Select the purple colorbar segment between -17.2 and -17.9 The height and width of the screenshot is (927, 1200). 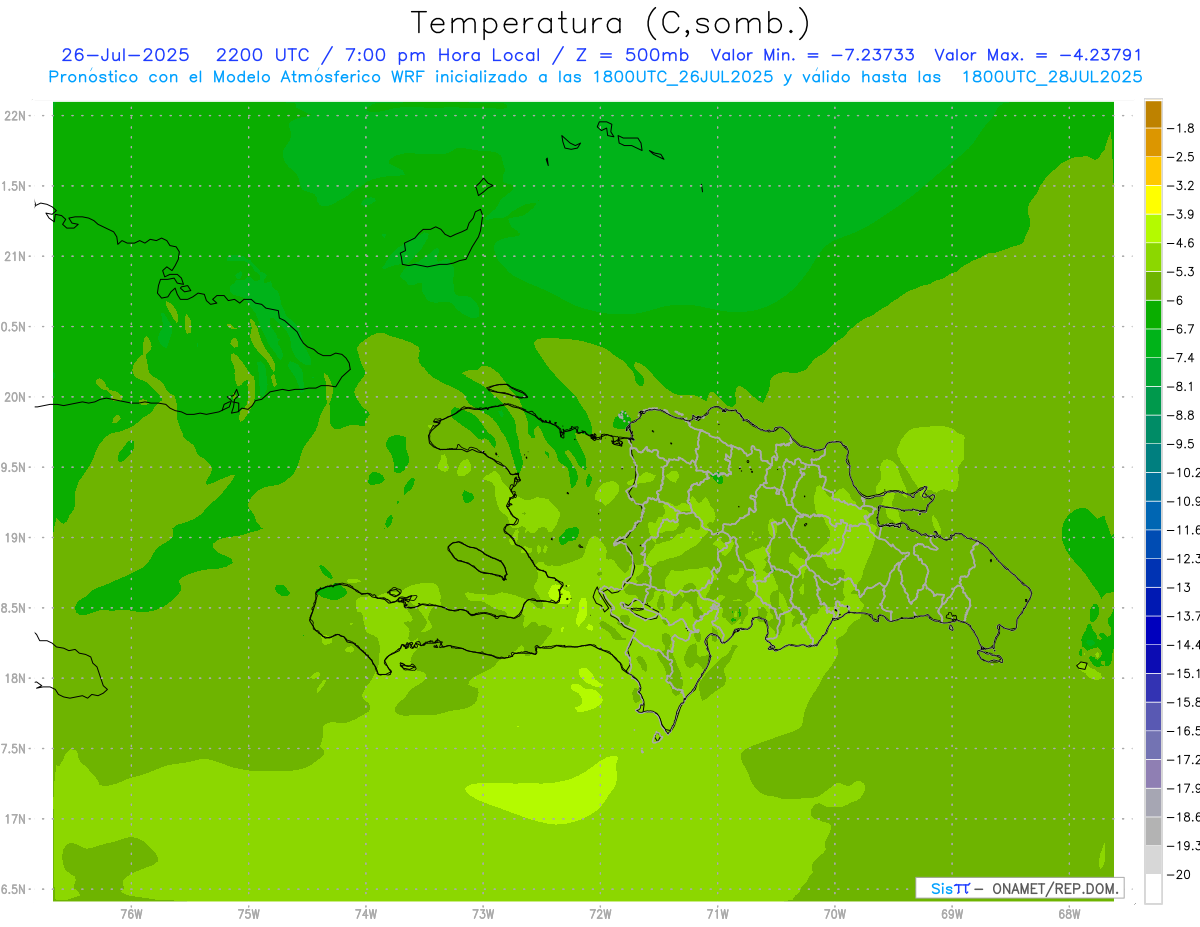[x=1153, y=774]
